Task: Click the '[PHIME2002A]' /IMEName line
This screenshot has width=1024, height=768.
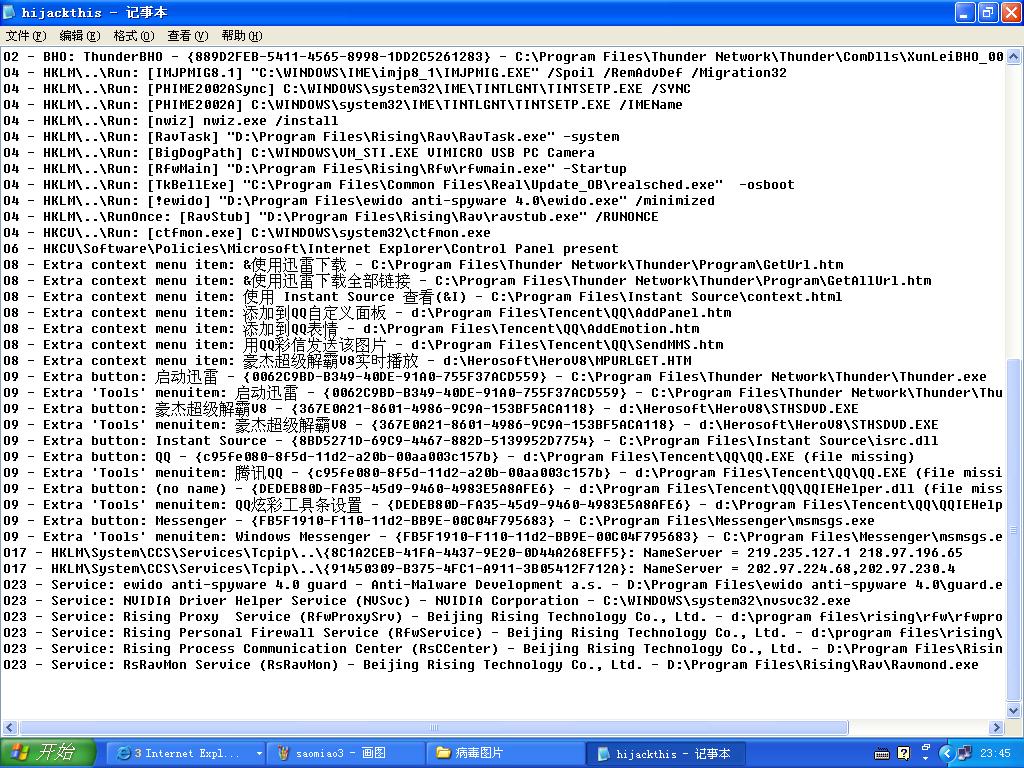Action: (x=343, y=104)
